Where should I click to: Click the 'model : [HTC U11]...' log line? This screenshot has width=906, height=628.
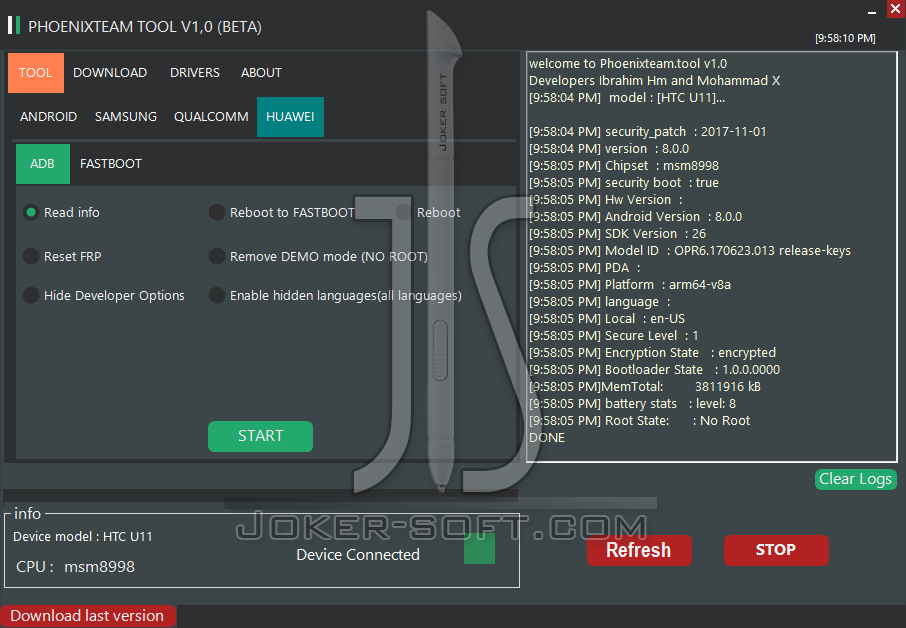(627, 98)
